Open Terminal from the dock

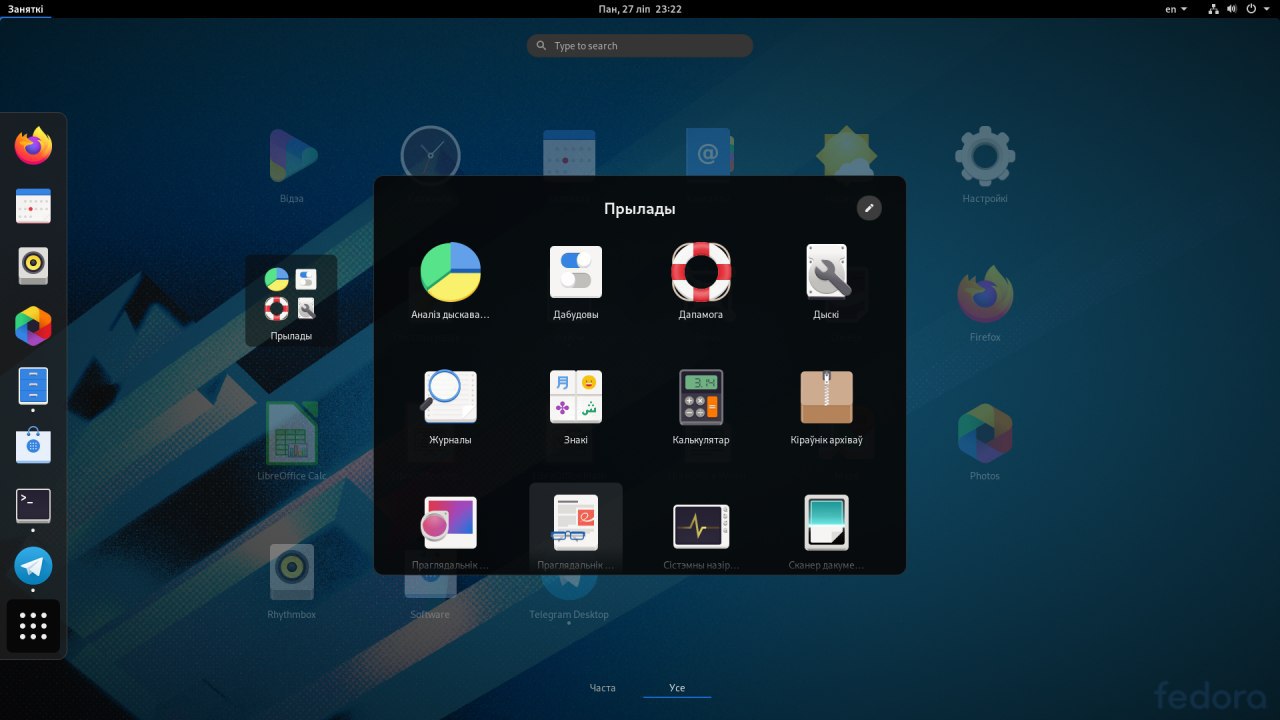point(33,506)
